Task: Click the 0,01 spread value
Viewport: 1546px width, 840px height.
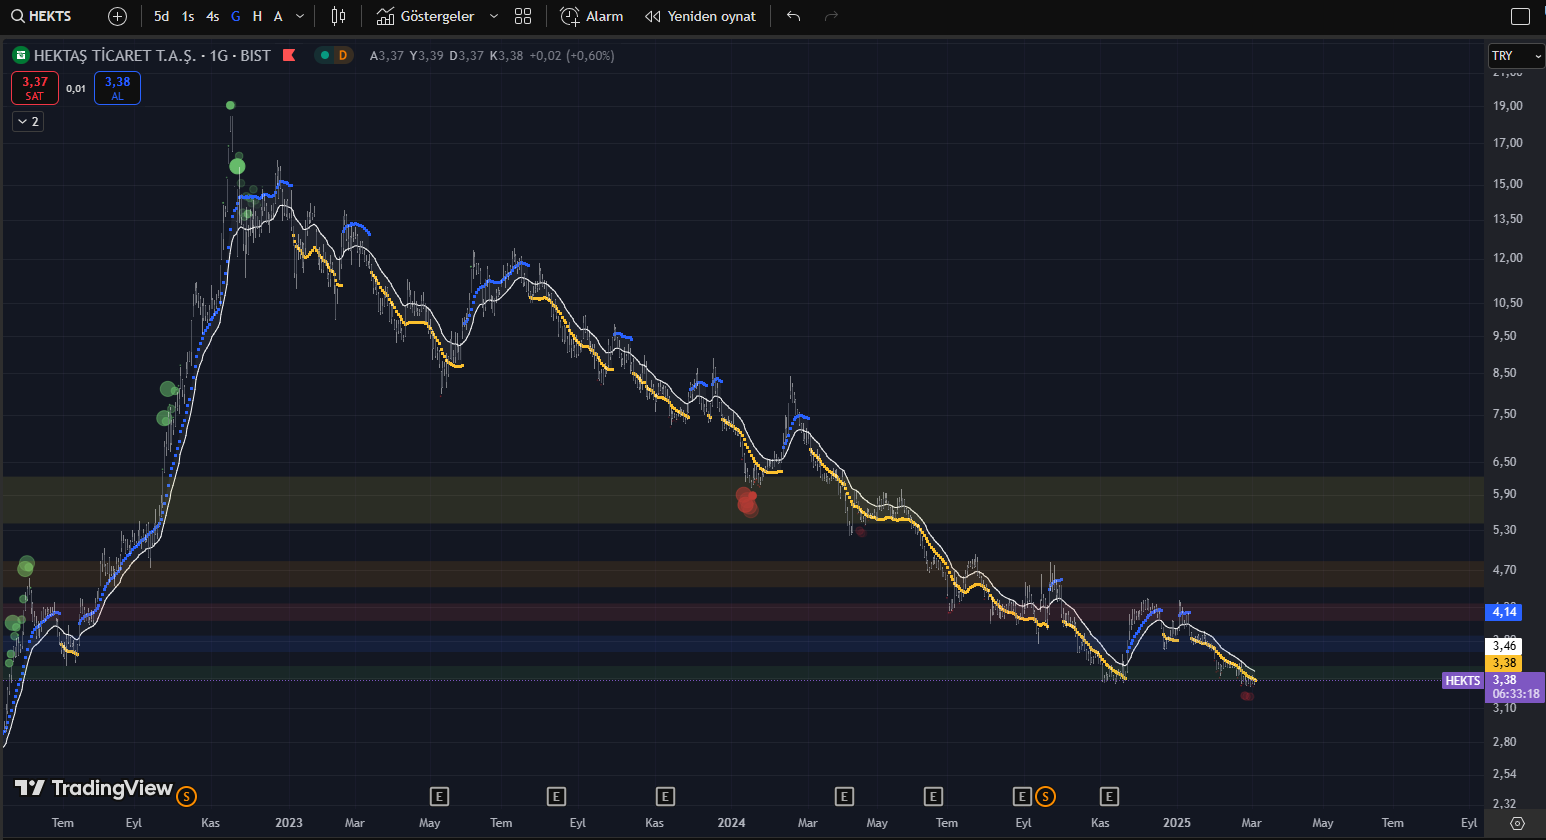Action: point(76,89)
